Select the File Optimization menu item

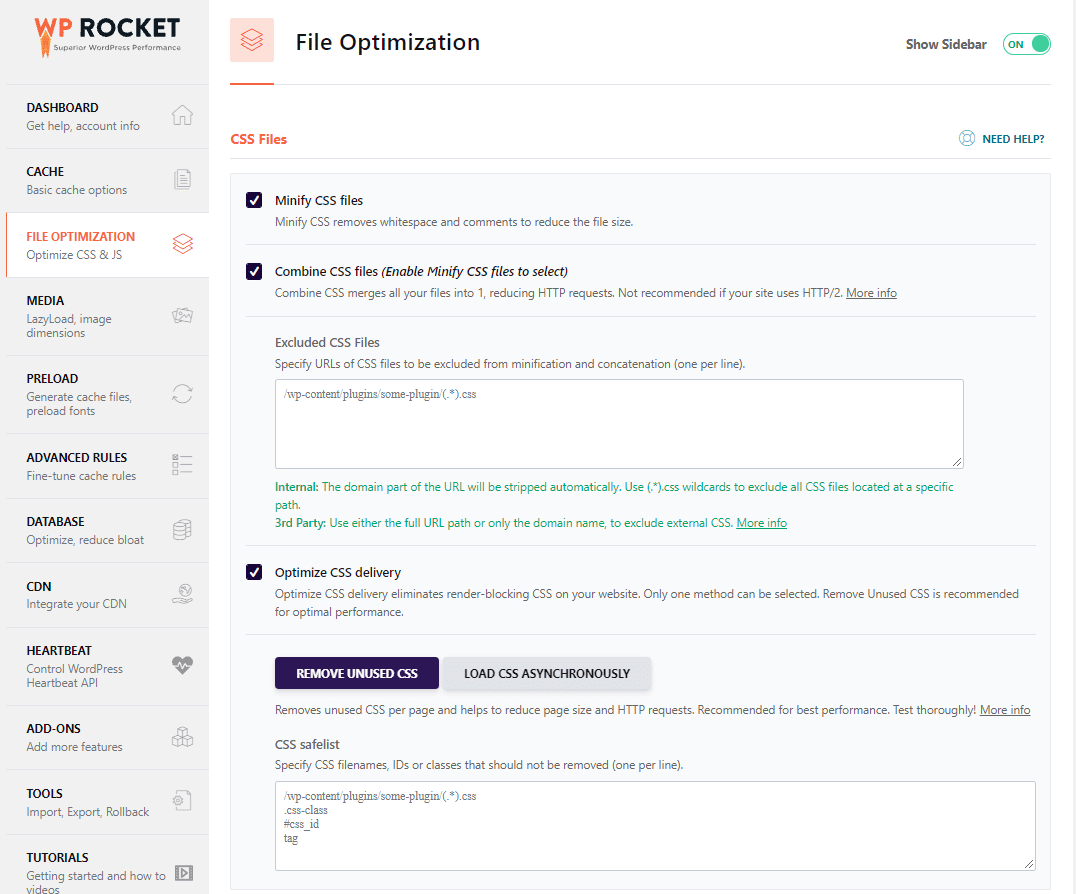[x=107, y=245]
